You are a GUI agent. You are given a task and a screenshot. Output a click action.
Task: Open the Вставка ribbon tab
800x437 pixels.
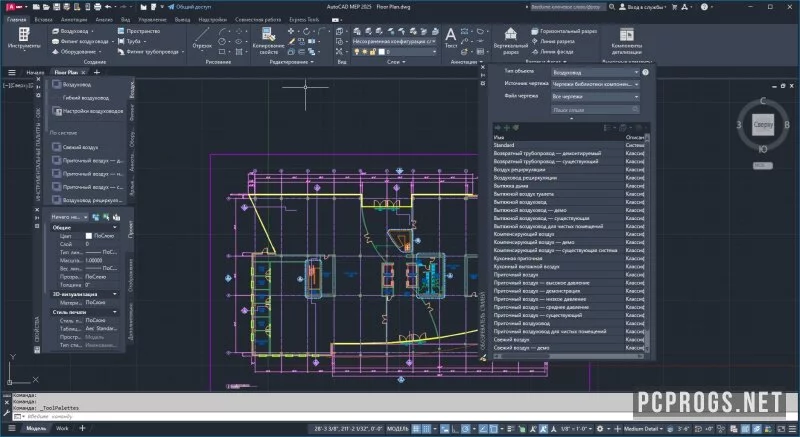(43, 19)
